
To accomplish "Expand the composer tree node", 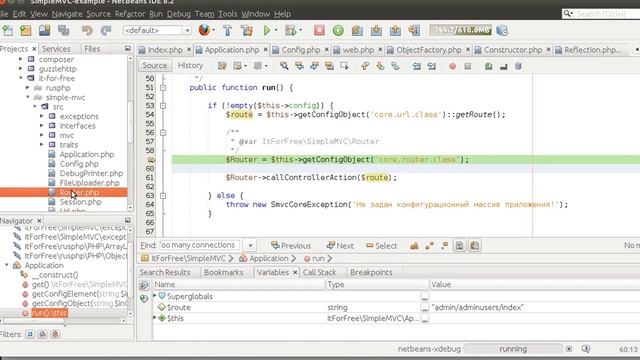I will 21,59.
